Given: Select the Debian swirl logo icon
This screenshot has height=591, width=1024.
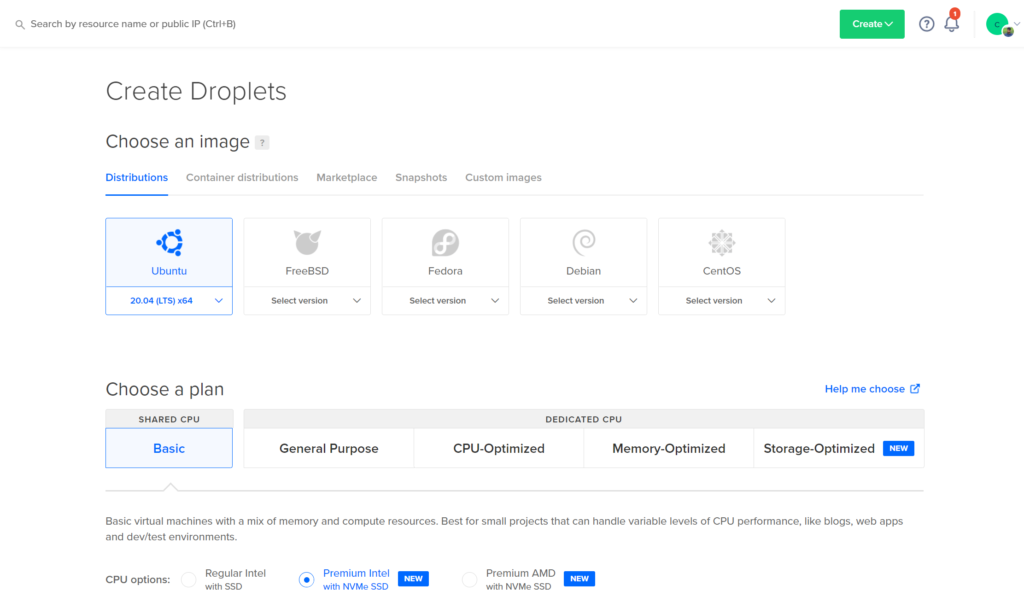Looking at the screenshot, I should [584, 242].
